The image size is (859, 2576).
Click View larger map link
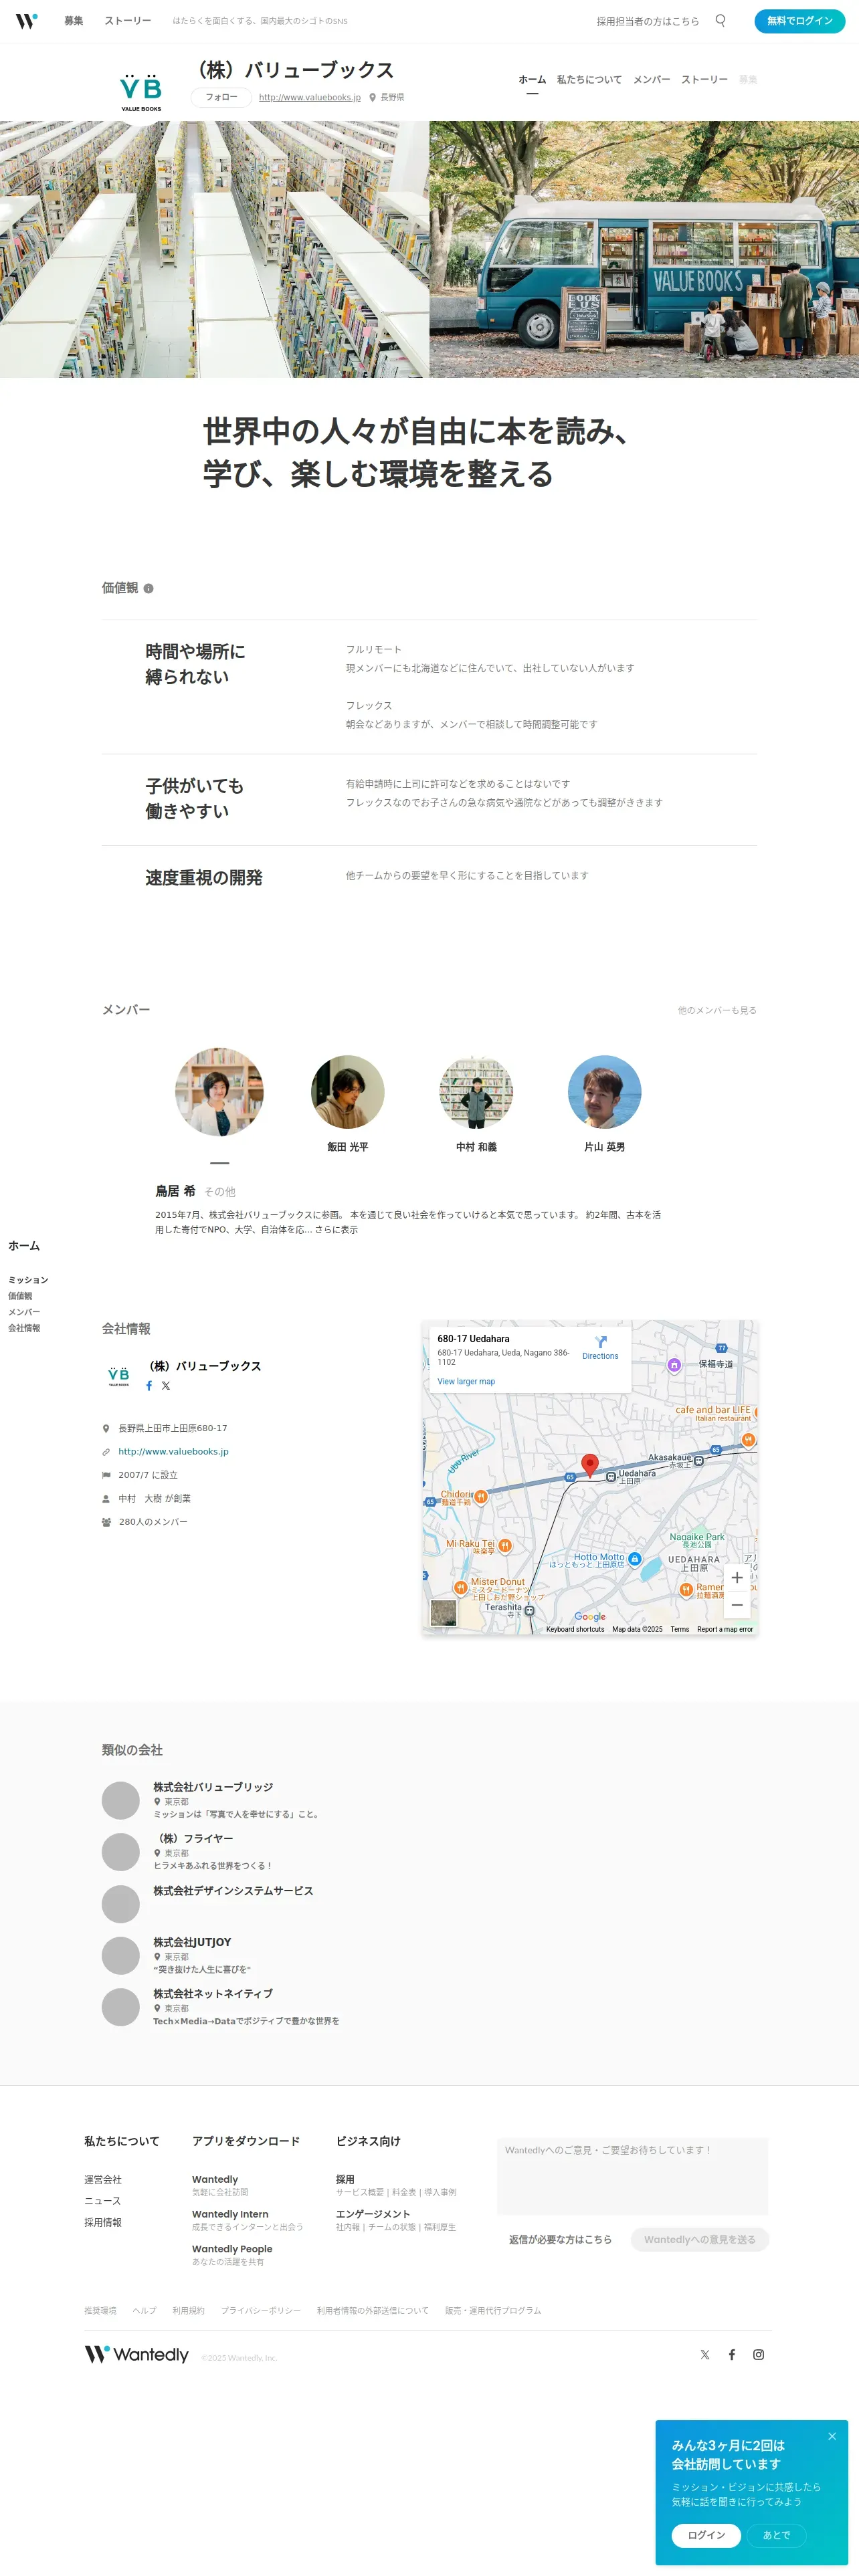(x=466, y=1381)
